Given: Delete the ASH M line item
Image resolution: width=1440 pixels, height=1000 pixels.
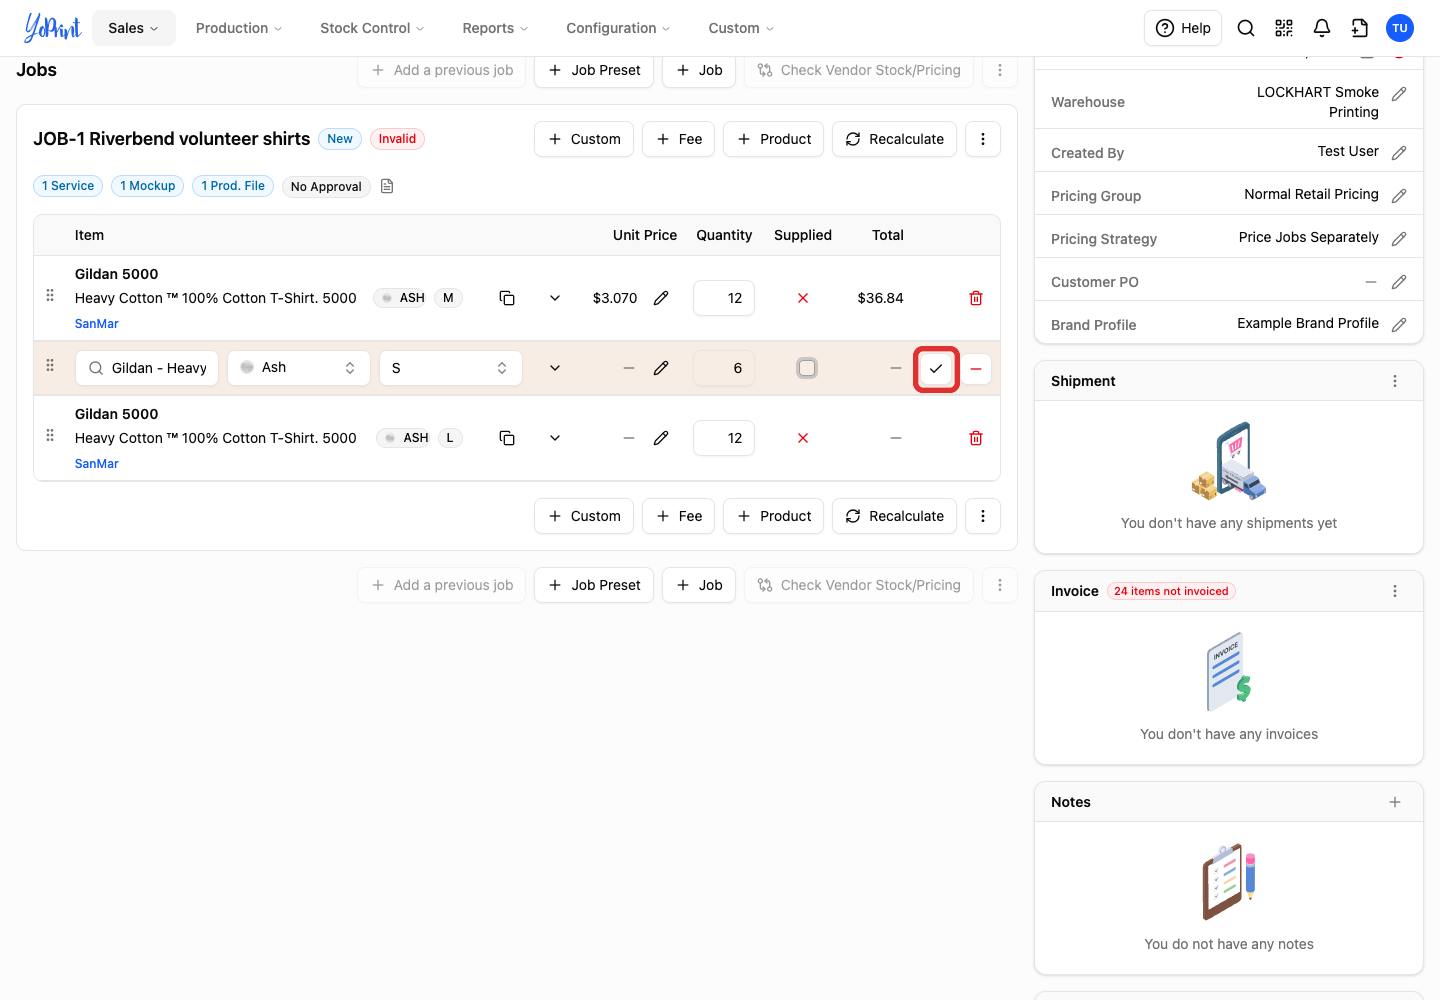Looking at the screenshot, I should 976,298.
